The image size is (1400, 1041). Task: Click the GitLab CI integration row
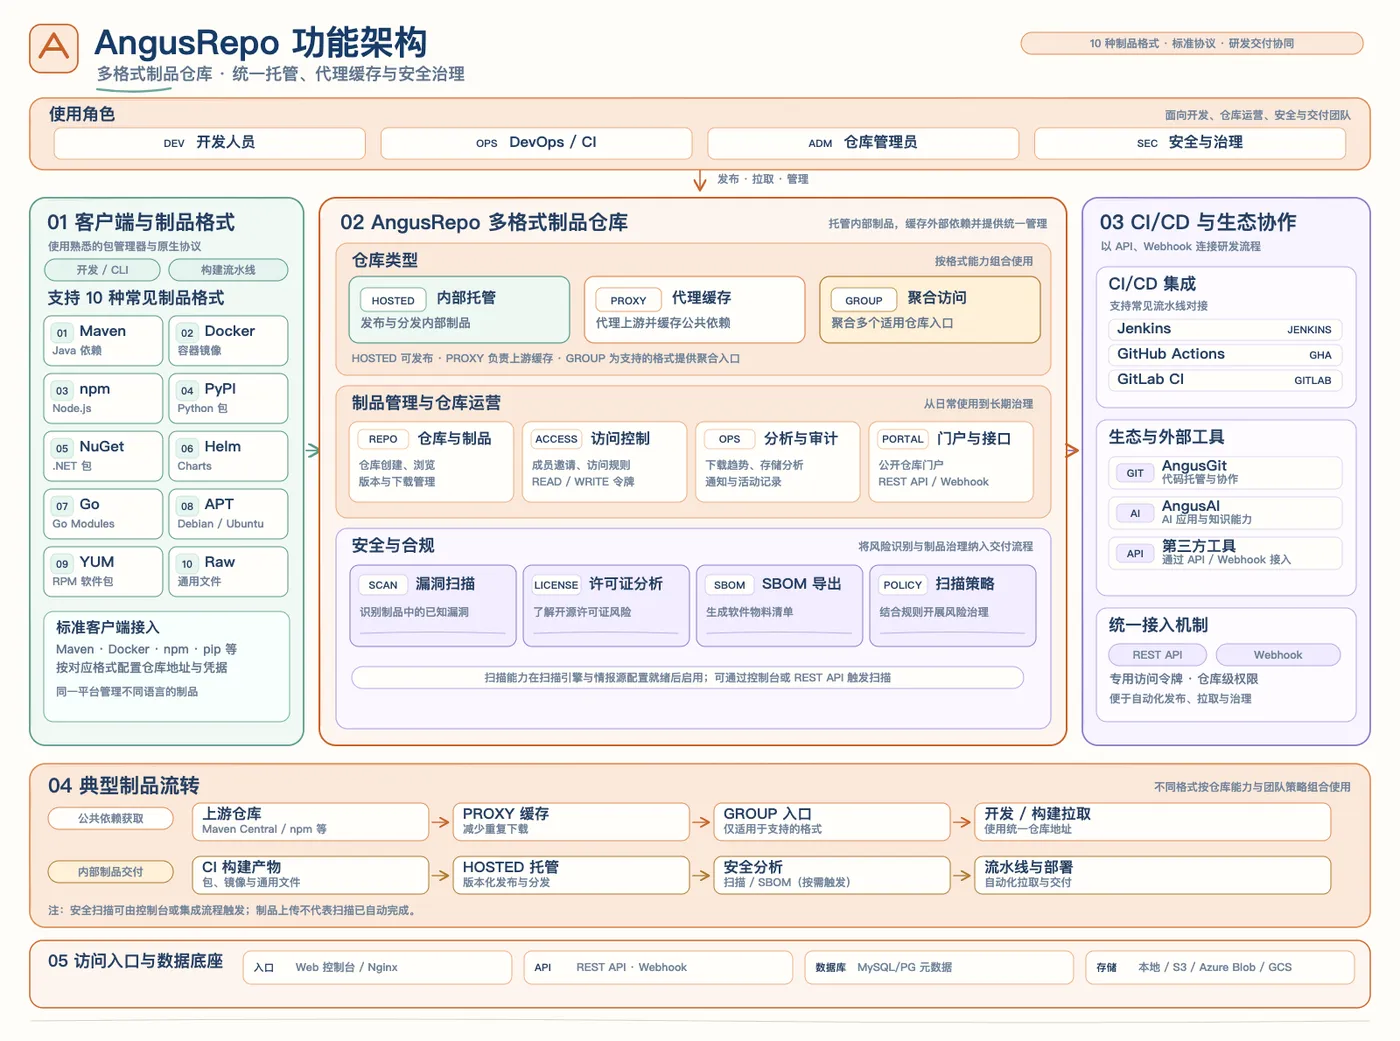pyautogui.click(x=1225, y=380)
